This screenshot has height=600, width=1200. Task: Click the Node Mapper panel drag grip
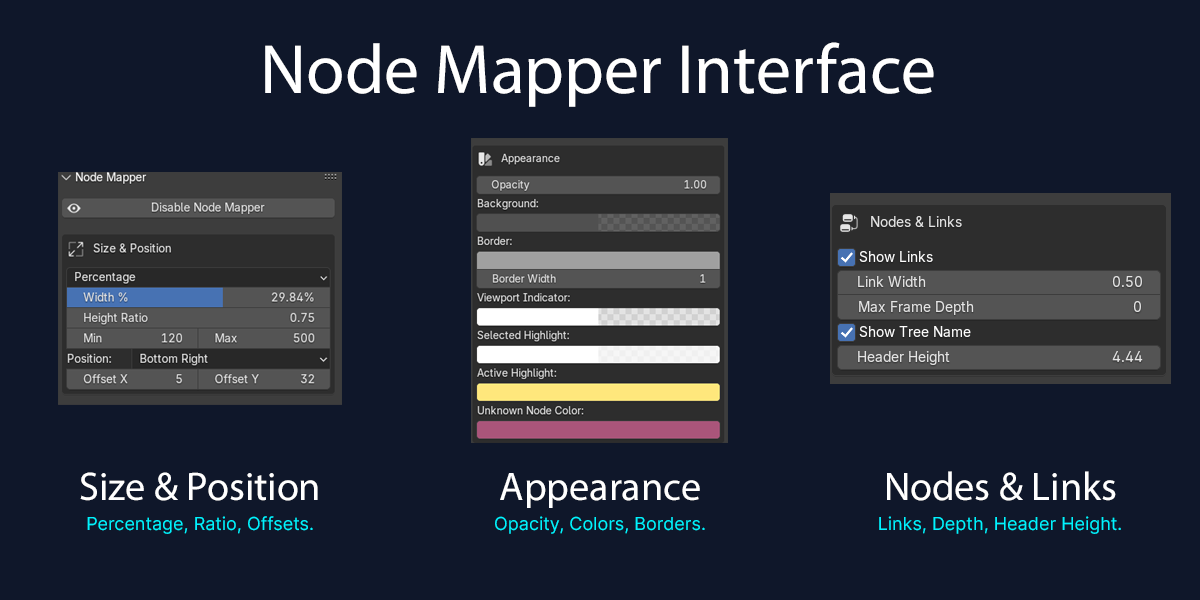(x=330, y=176)
